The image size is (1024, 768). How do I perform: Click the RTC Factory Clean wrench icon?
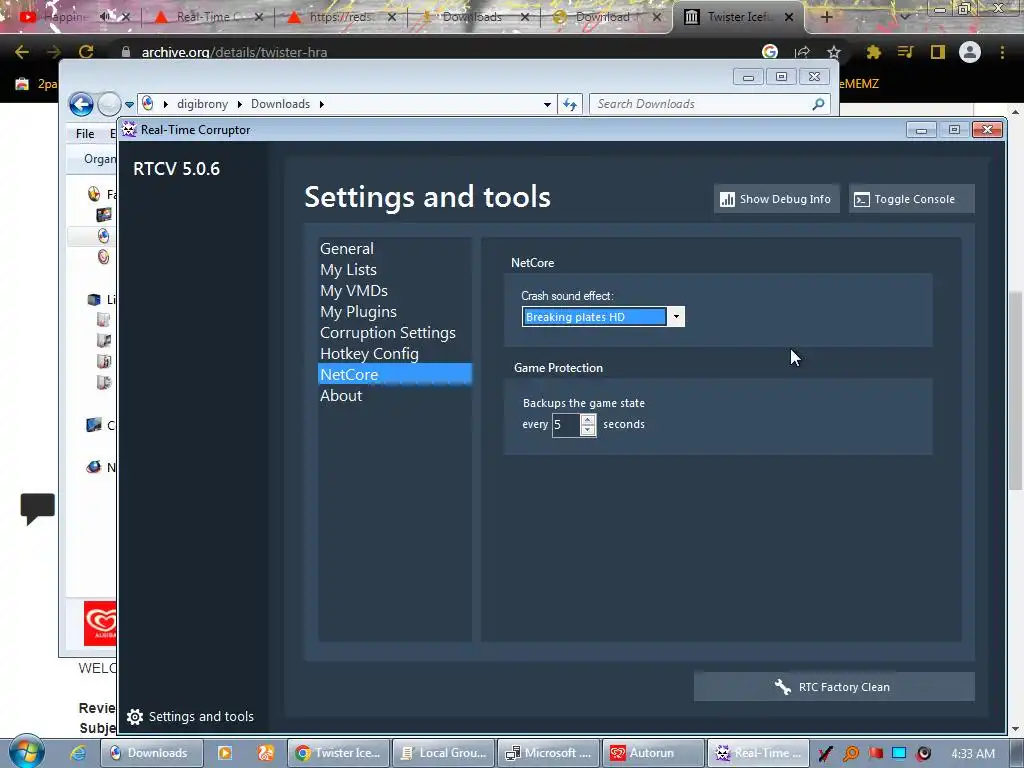tap(782, 686)
